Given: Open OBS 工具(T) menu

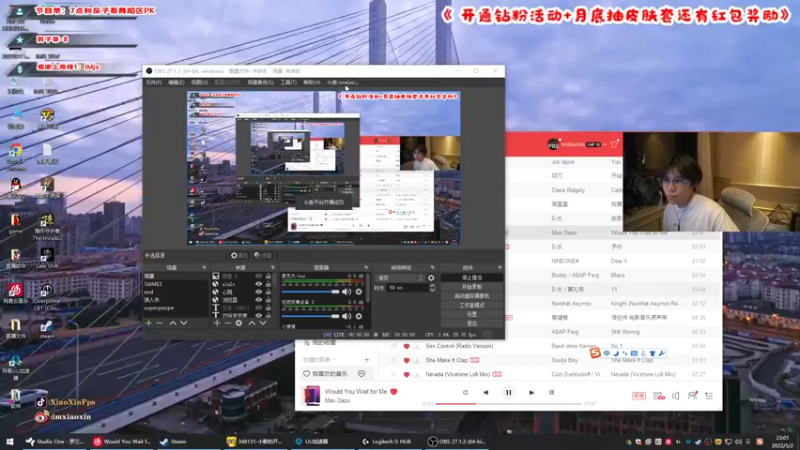Looking at the screenshot, I should click(x=288, y=82).
